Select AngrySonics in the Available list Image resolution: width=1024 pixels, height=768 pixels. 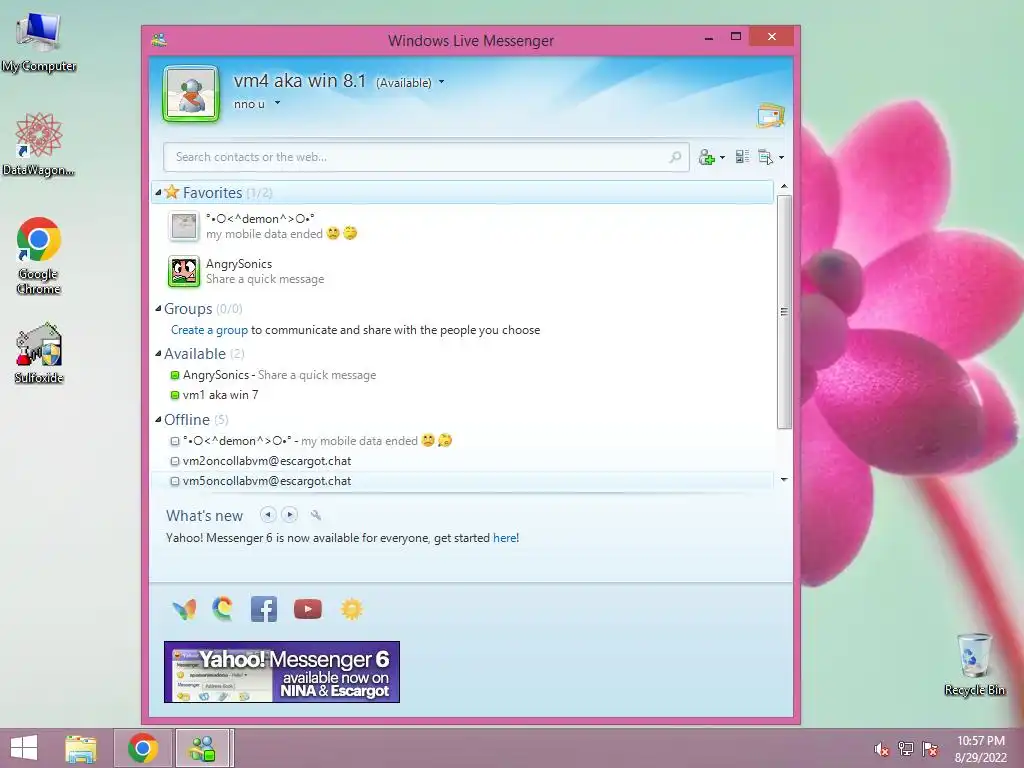pyautogui.click(x=462, y=375)
